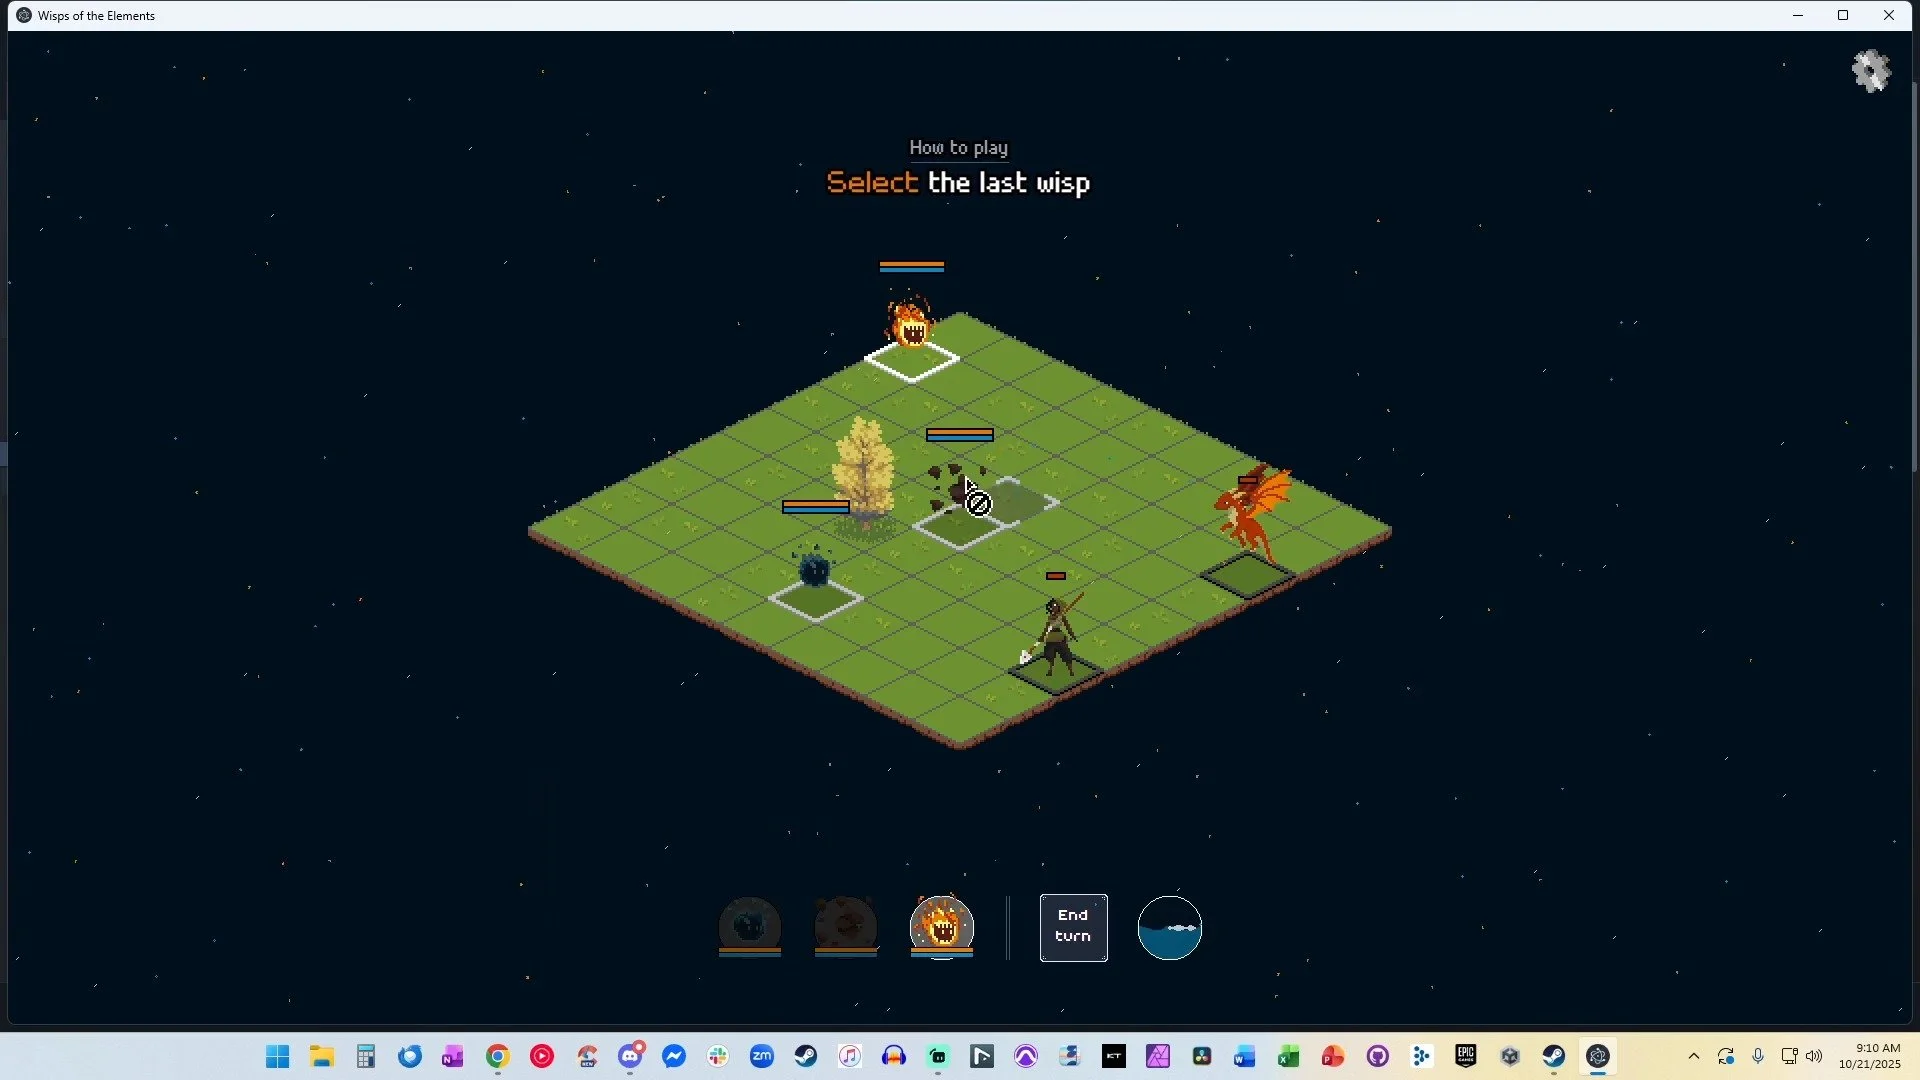
Task: Click the yellow tree on the board
Action: [x=863, y=470]
